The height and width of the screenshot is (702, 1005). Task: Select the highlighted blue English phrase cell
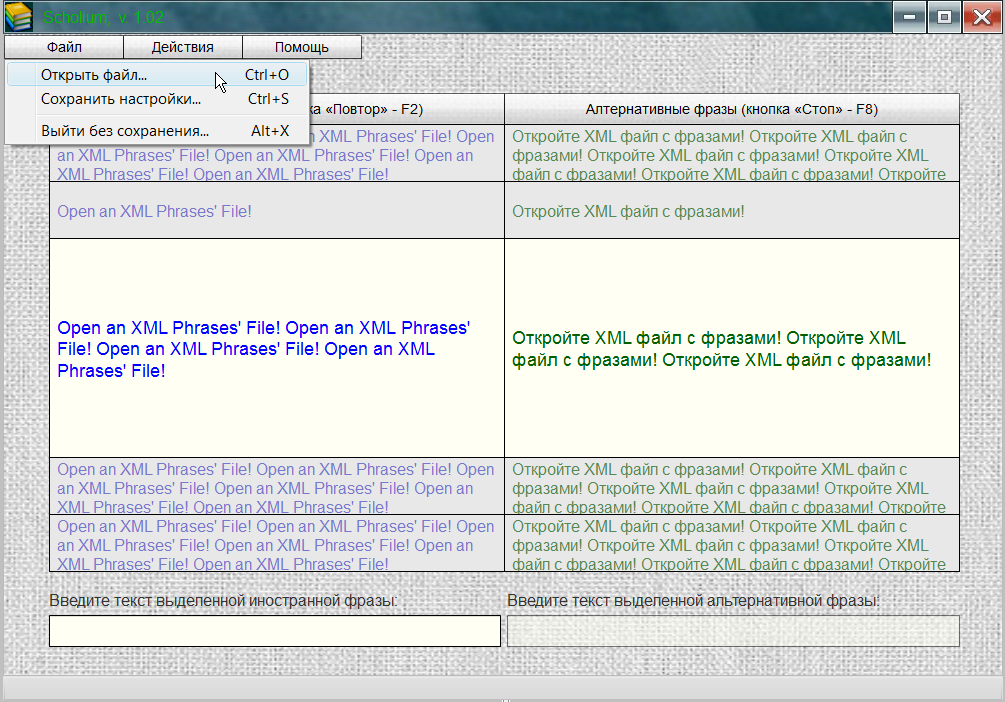click(277, 349)
